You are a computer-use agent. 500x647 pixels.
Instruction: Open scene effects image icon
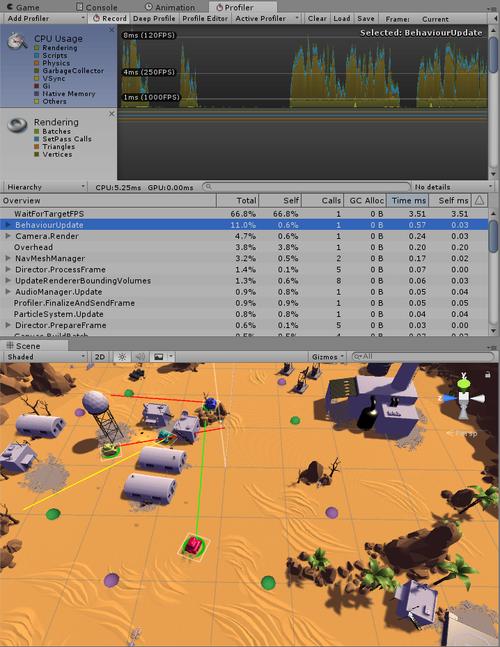click(158, 357)
